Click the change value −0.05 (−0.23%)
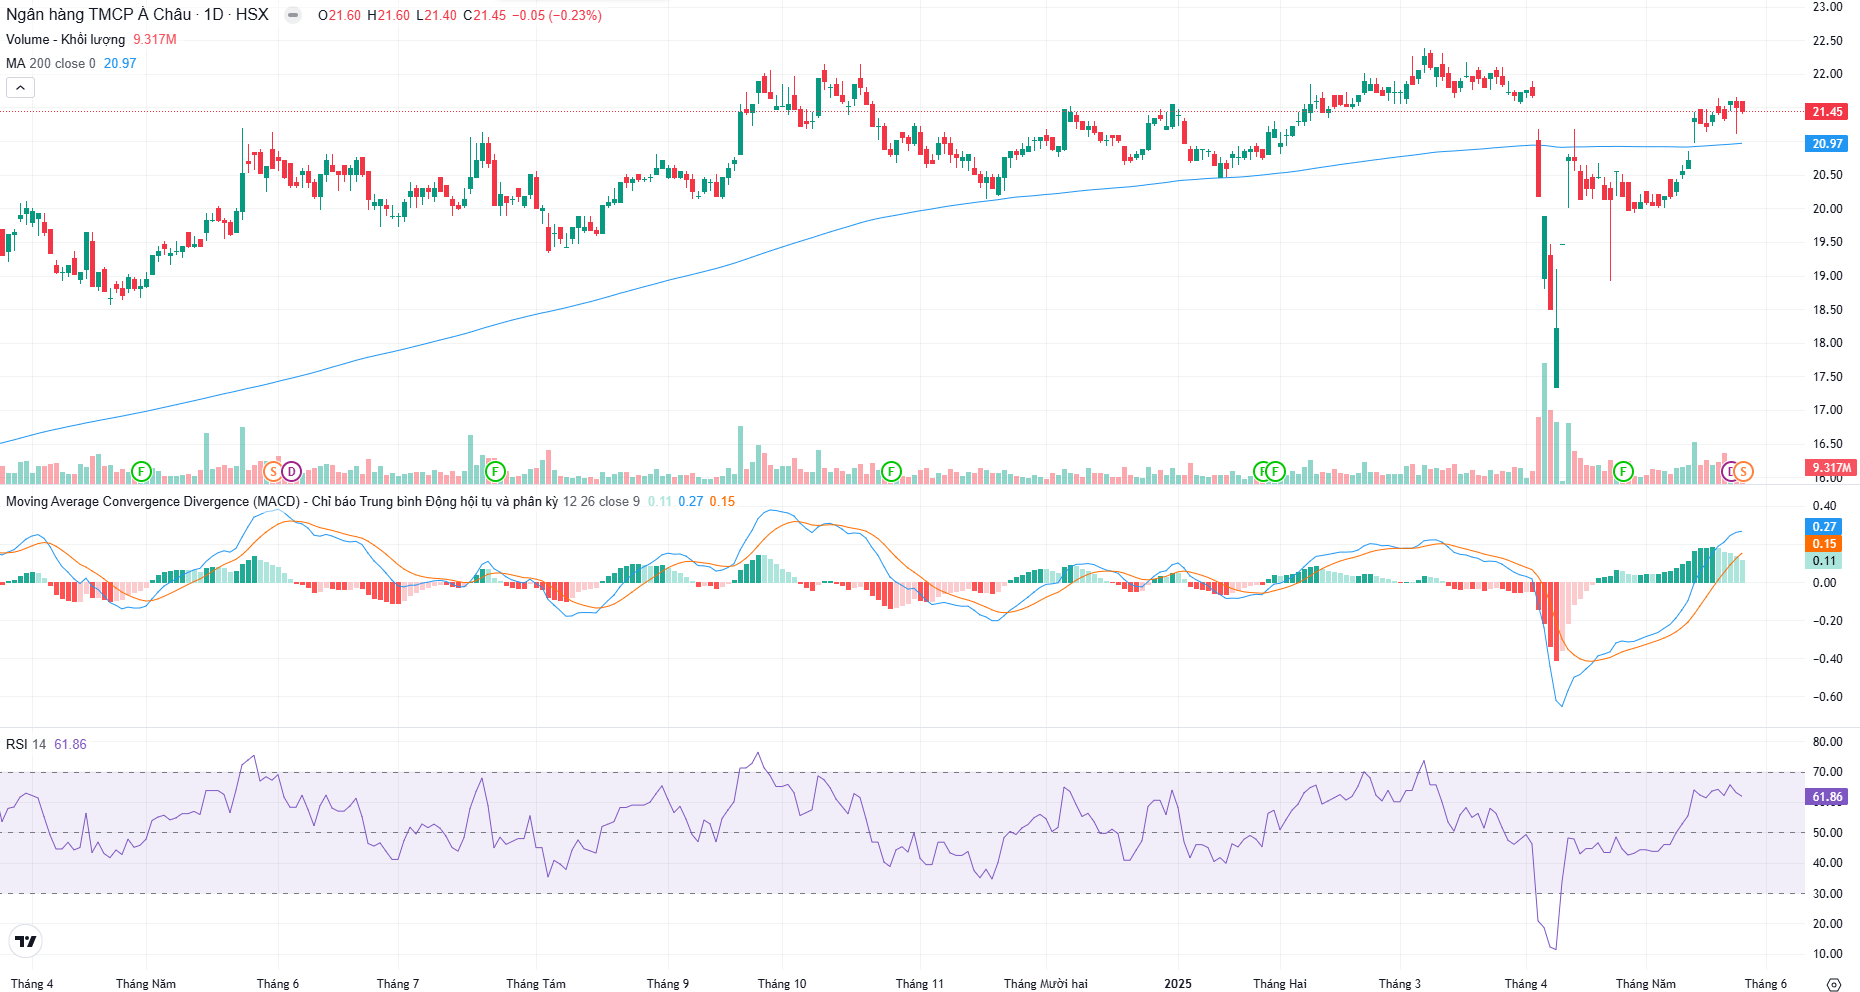Image resolution: width=1860 pixels, height=992 pixels. tap(557, 15)
